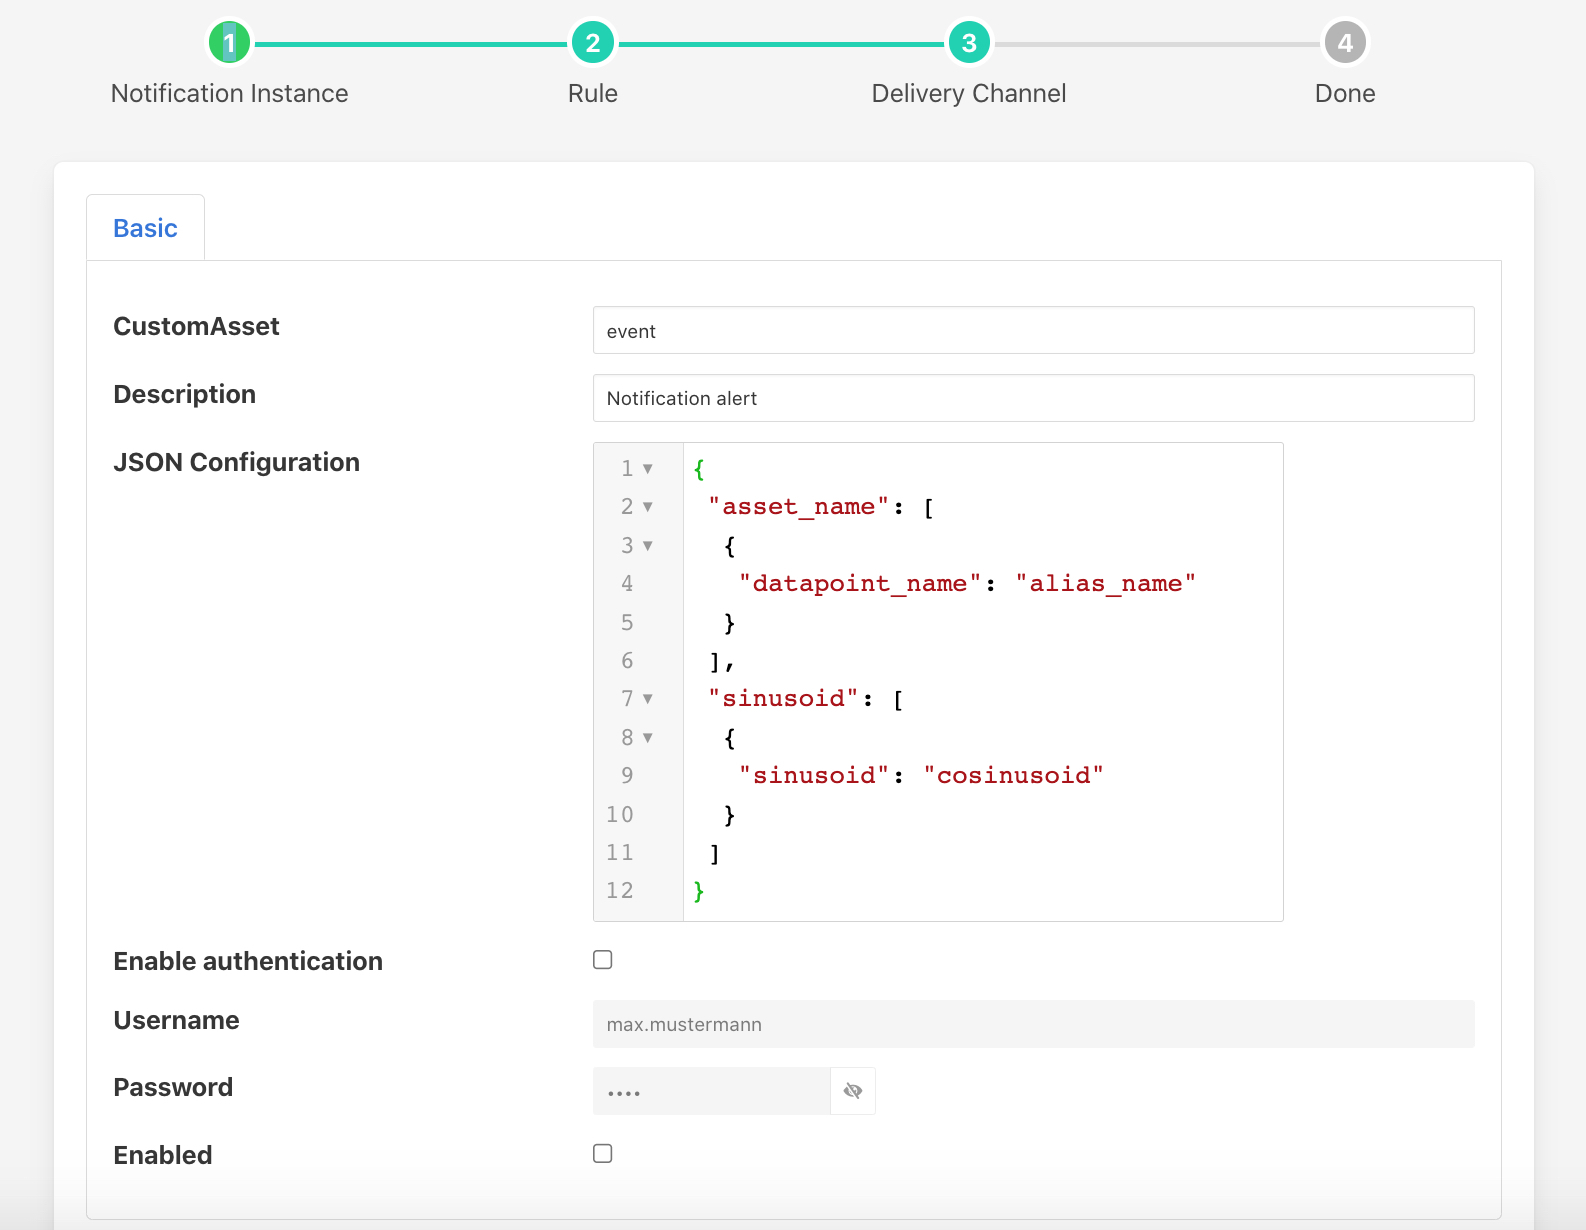Click into the Password field
This screenshot has height=1230, width=1586.
point(711,1091)
